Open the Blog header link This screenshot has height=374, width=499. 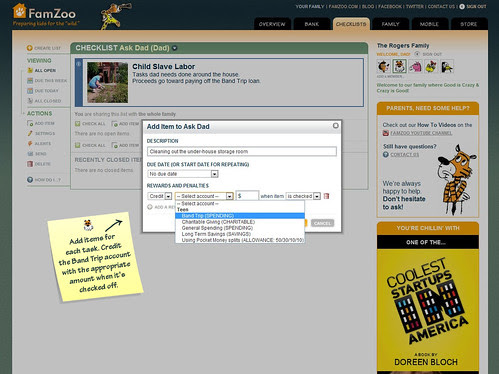[368, 6]
